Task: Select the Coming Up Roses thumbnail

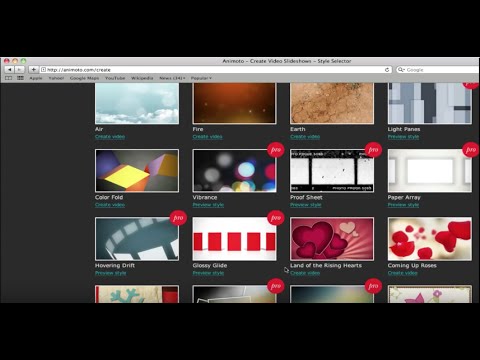Action: [x=430, y=239]
